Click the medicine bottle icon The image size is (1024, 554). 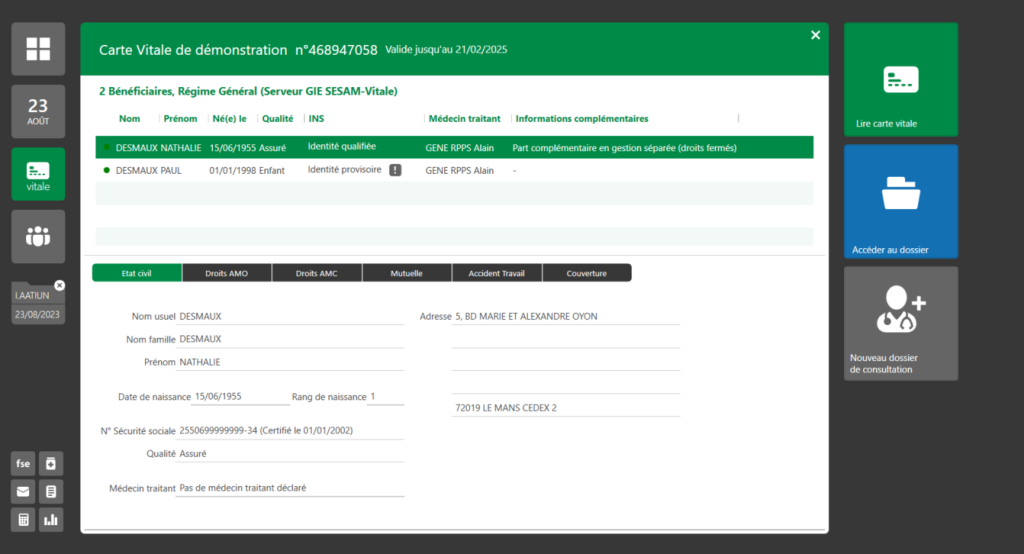50,463
